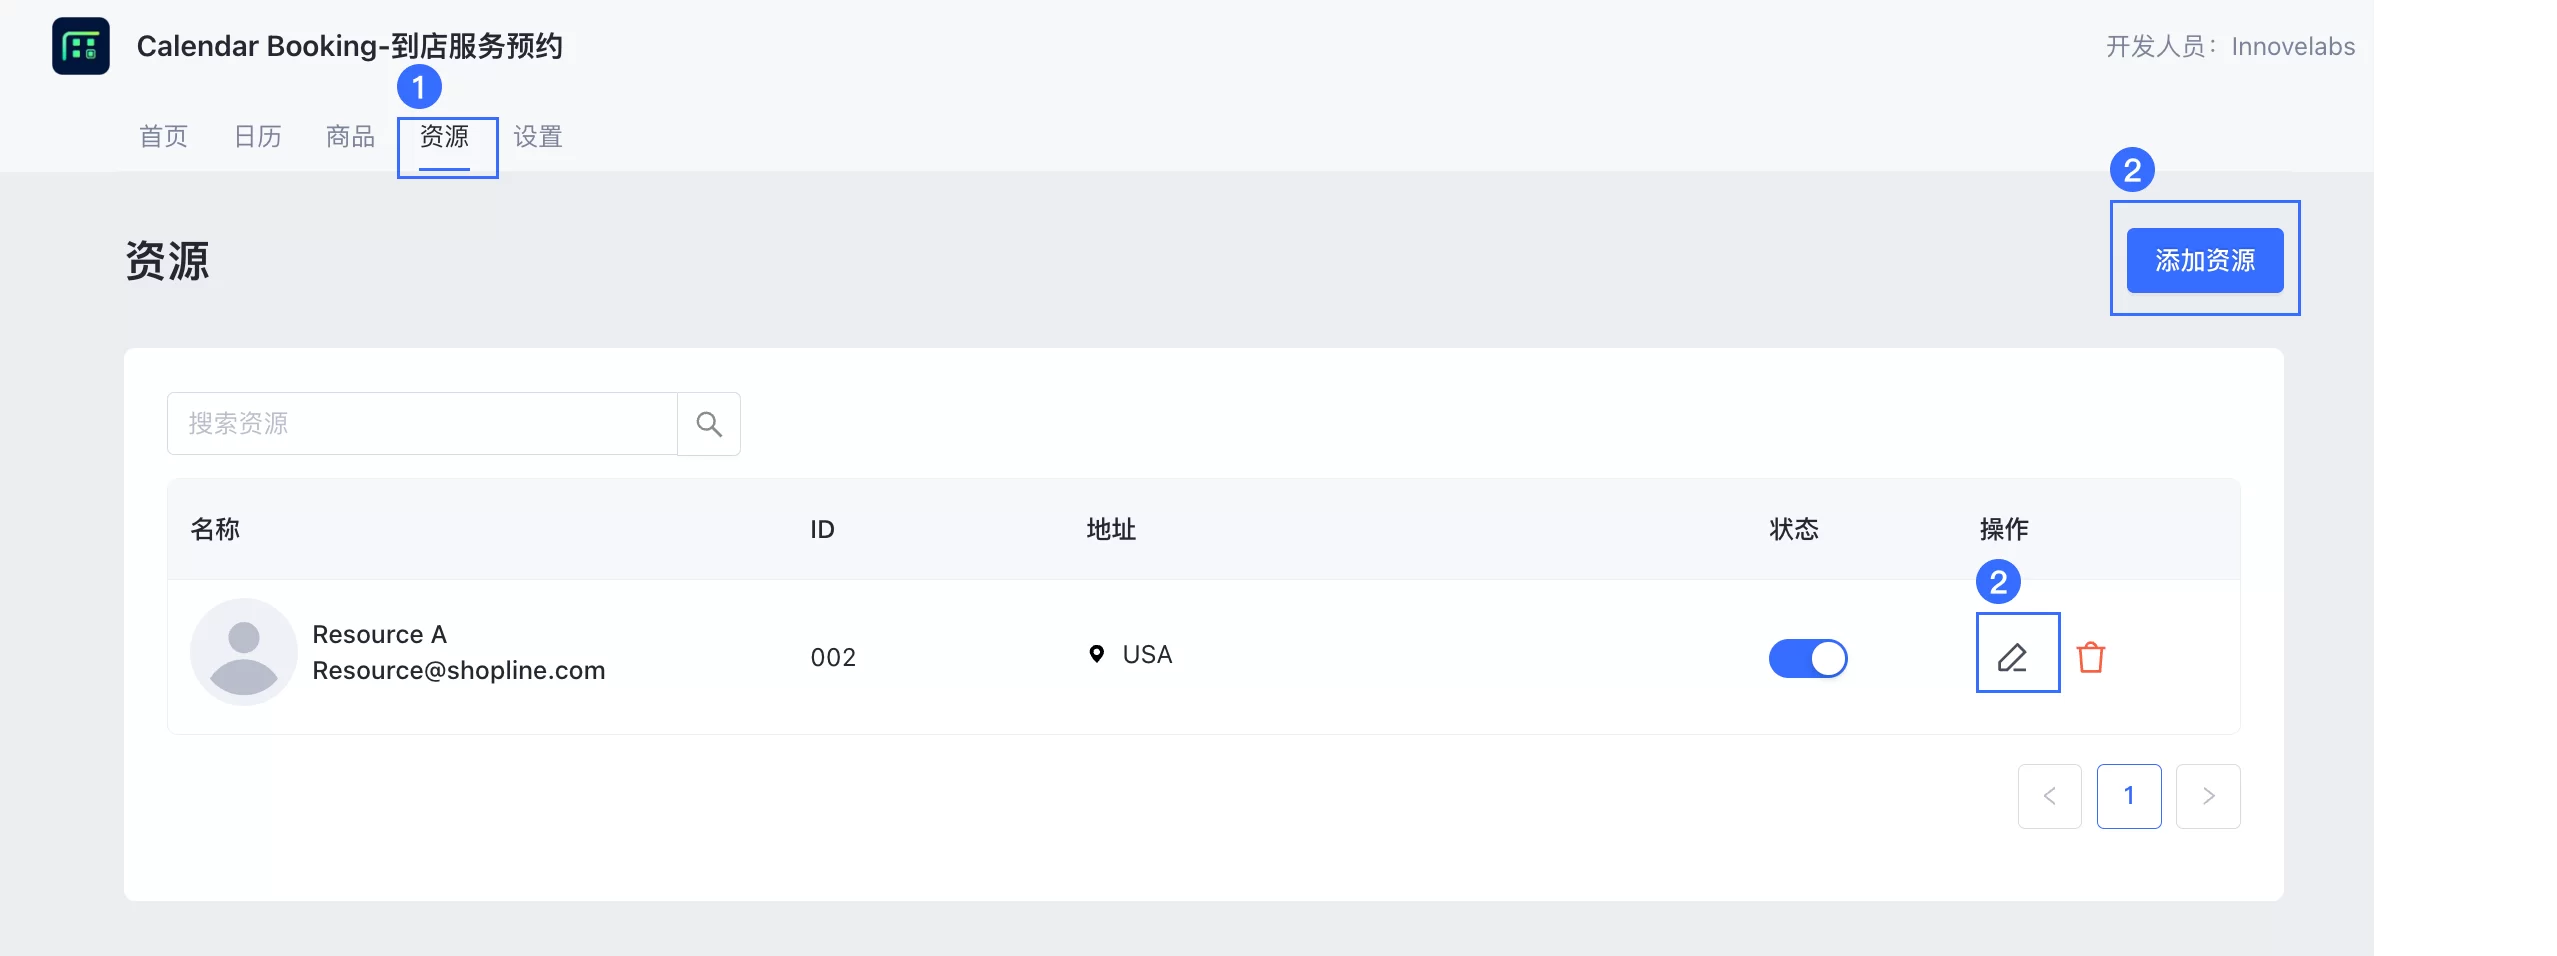Open the 商品 tab
This screenshot has height=956, width=2557.
point(351,136)
